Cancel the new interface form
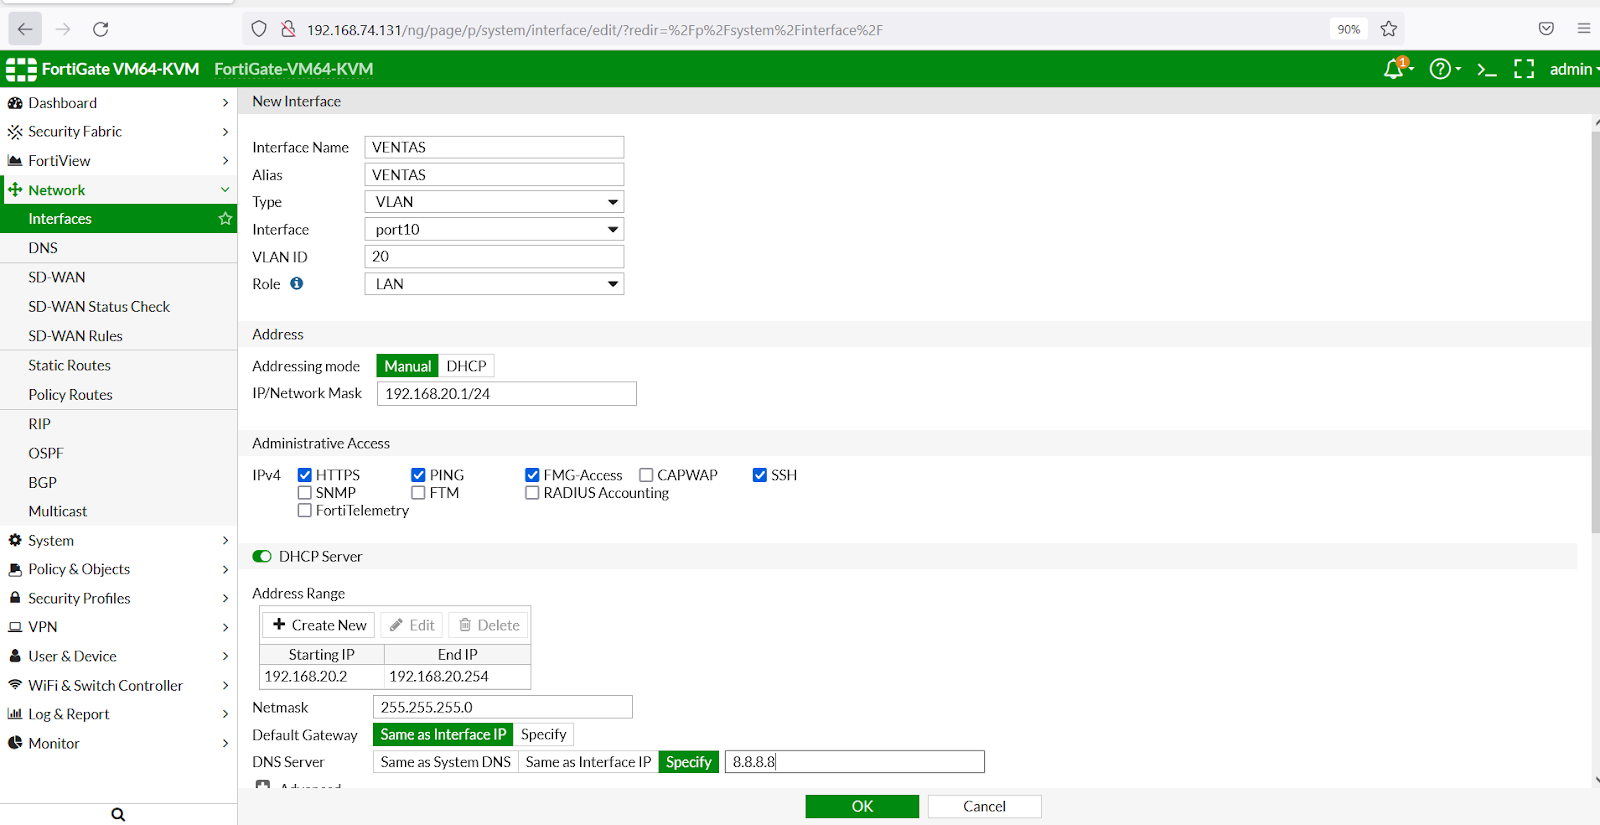This screenshot has height=825, width=1600. pyautogui.click(x=984, y=806)
